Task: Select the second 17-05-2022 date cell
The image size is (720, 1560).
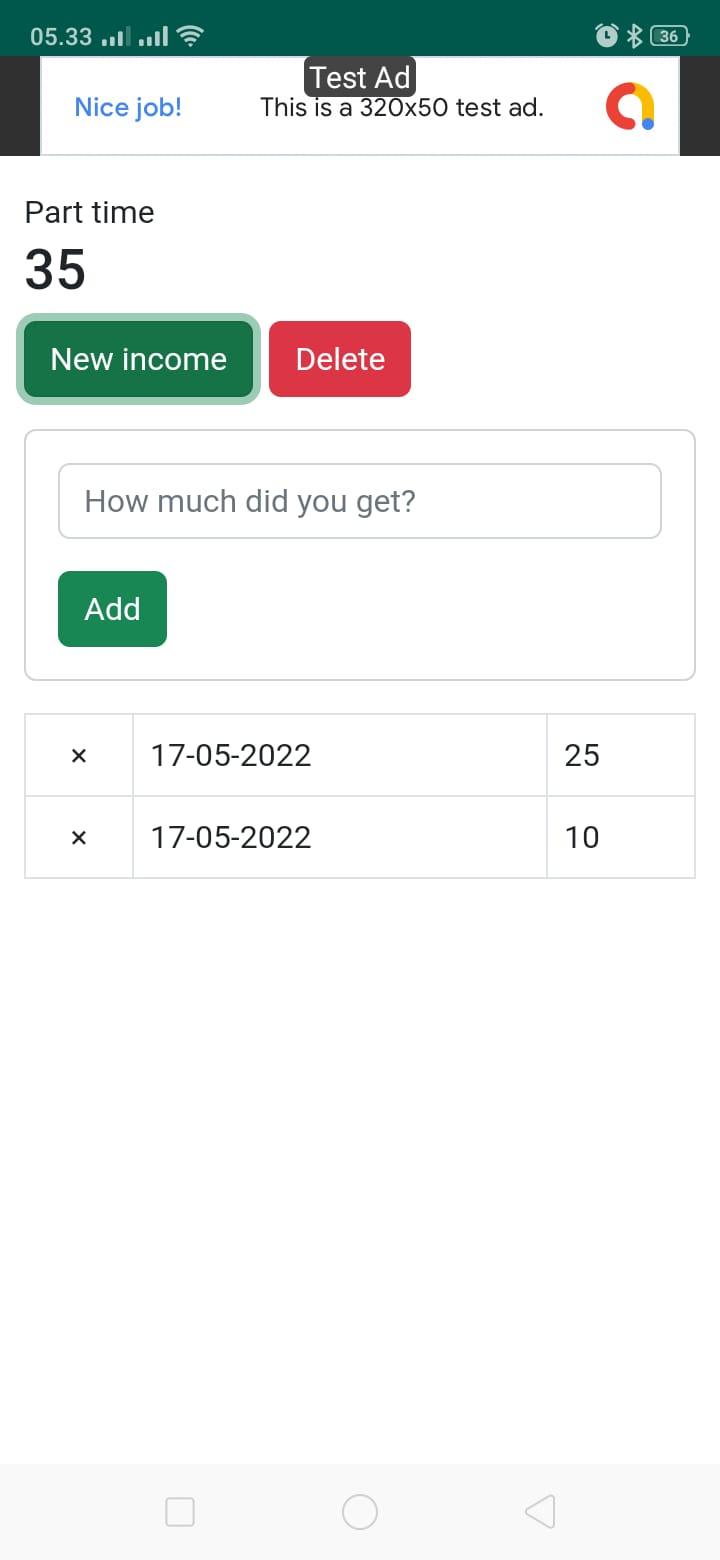Action: tap(340, 837)
